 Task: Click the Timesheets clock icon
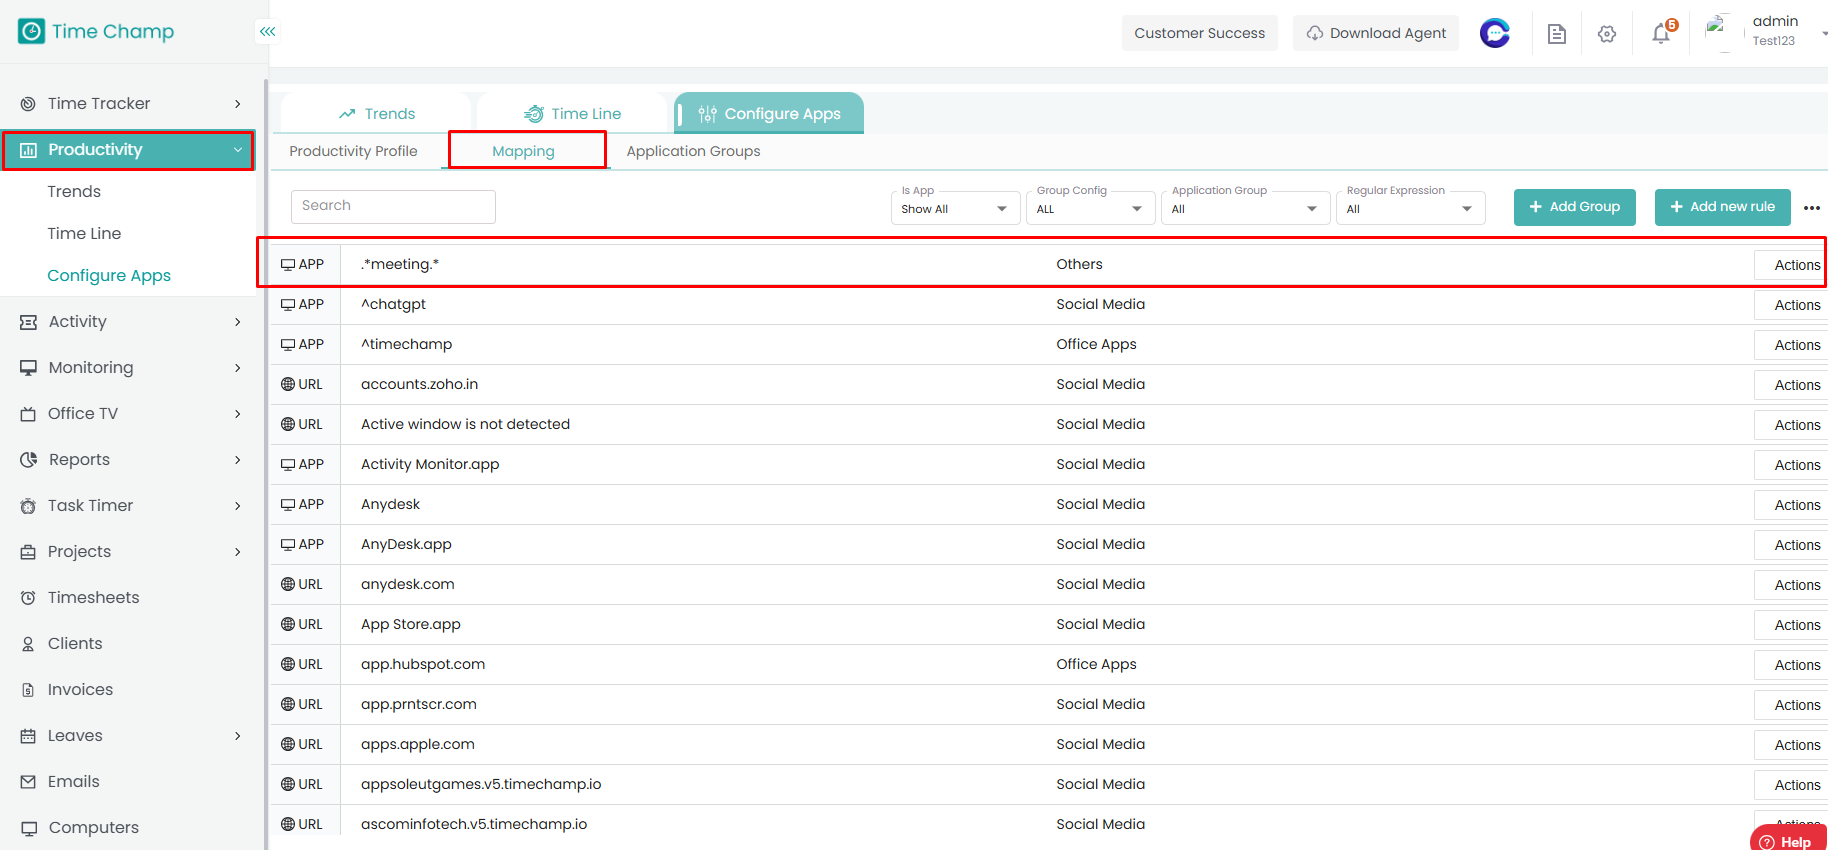click(x=28, y=598)
